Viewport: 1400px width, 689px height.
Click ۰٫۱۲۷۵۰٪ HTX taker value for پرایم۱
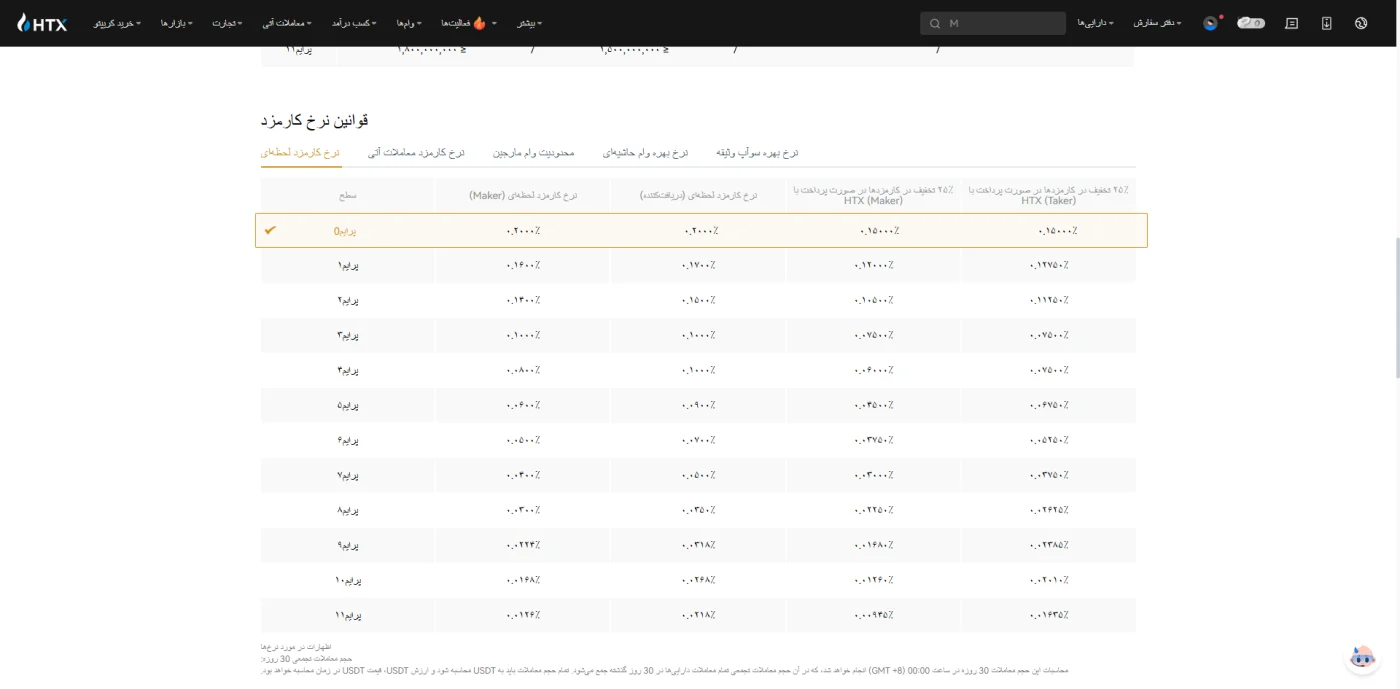click(1048, 265)
